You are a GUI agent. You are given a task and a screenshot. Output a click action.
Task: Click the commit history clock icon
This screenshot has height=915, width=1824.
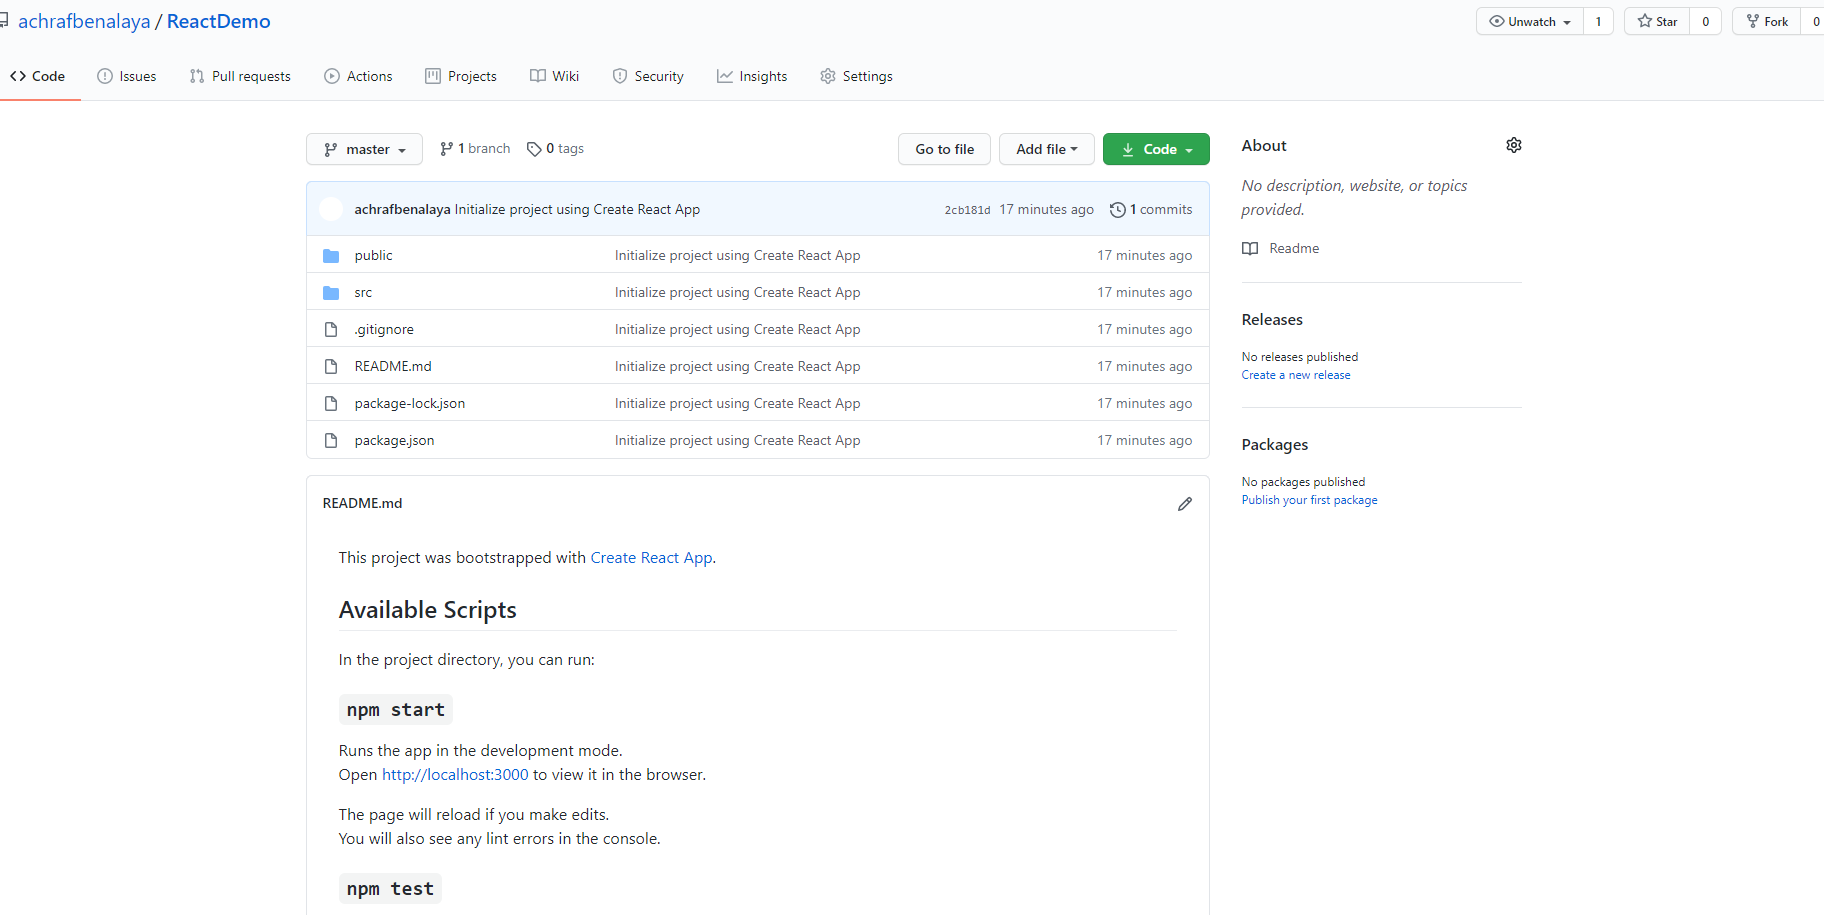tap(1117, 209)
